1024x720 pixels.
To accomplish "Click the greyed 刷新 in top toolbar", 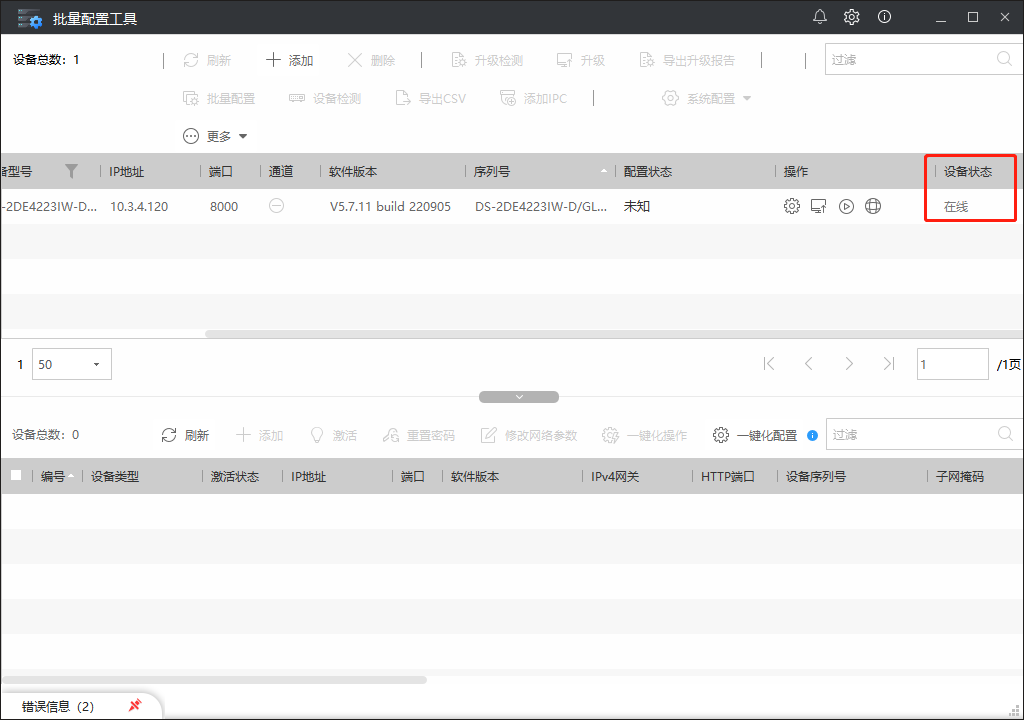I will 207,60.
